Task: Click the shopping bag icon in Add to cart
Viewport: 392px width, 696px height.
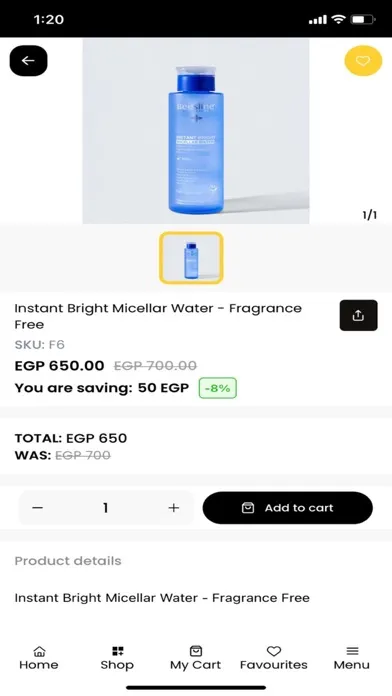Action: pyautogui.click(x=248, y=508)
